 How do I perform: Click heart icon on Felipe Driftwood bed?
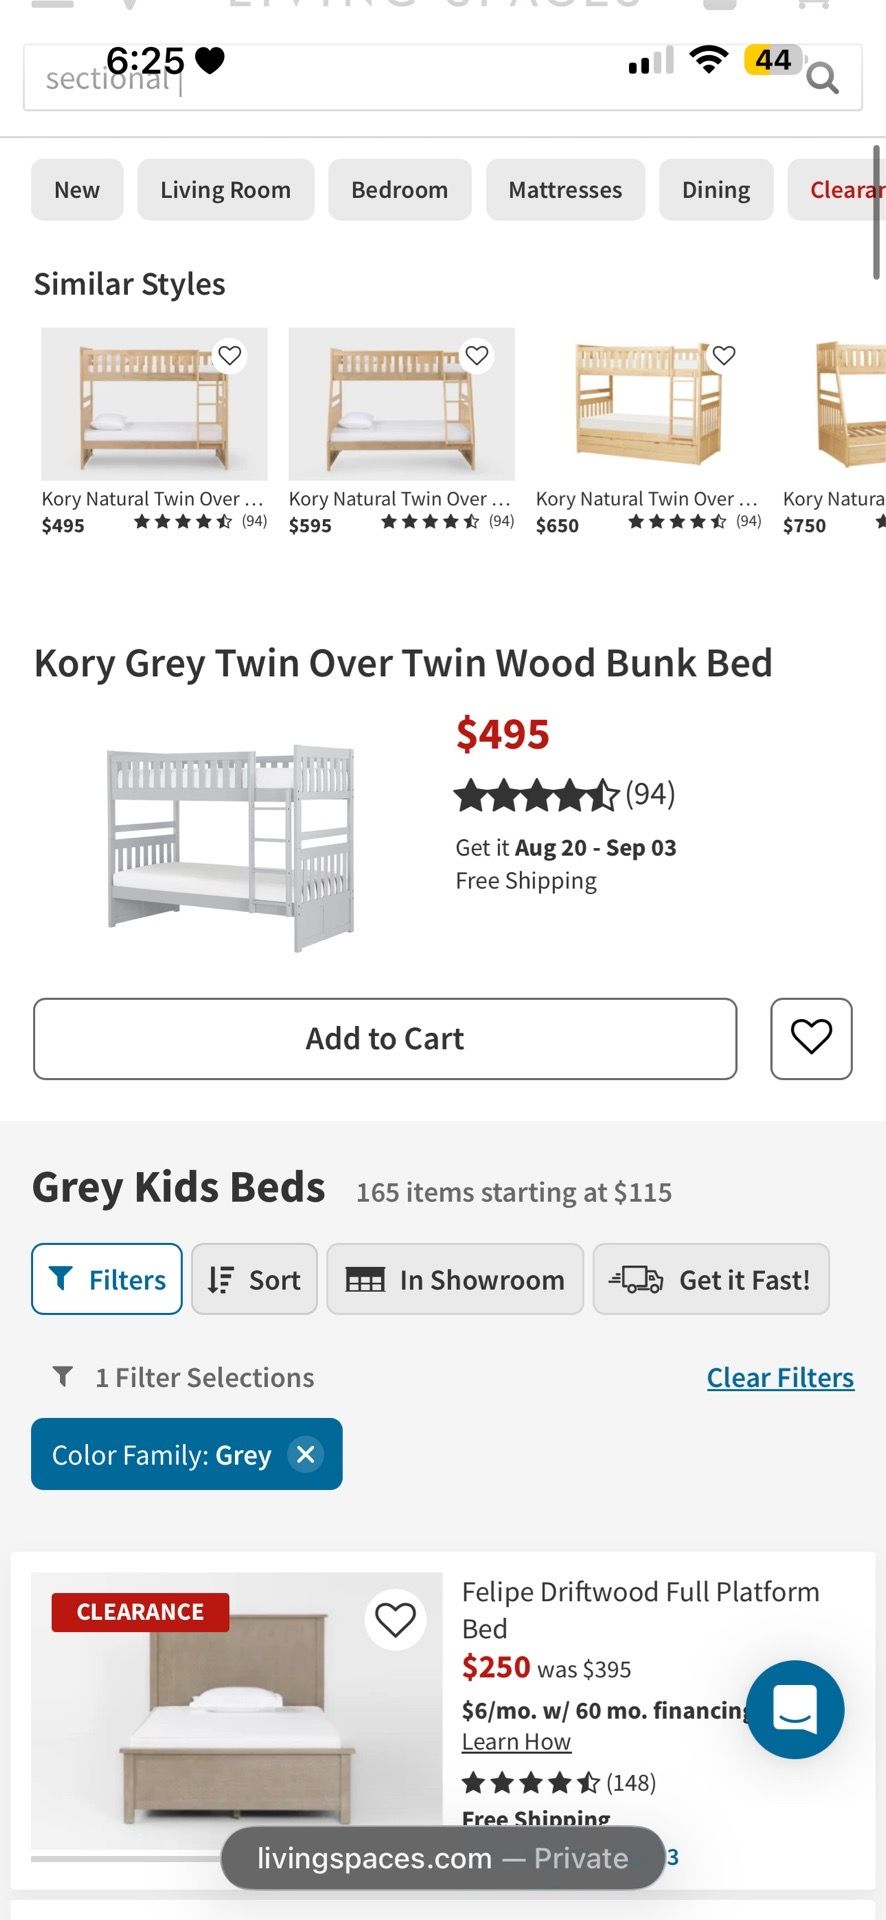[x=395, y=1619]
